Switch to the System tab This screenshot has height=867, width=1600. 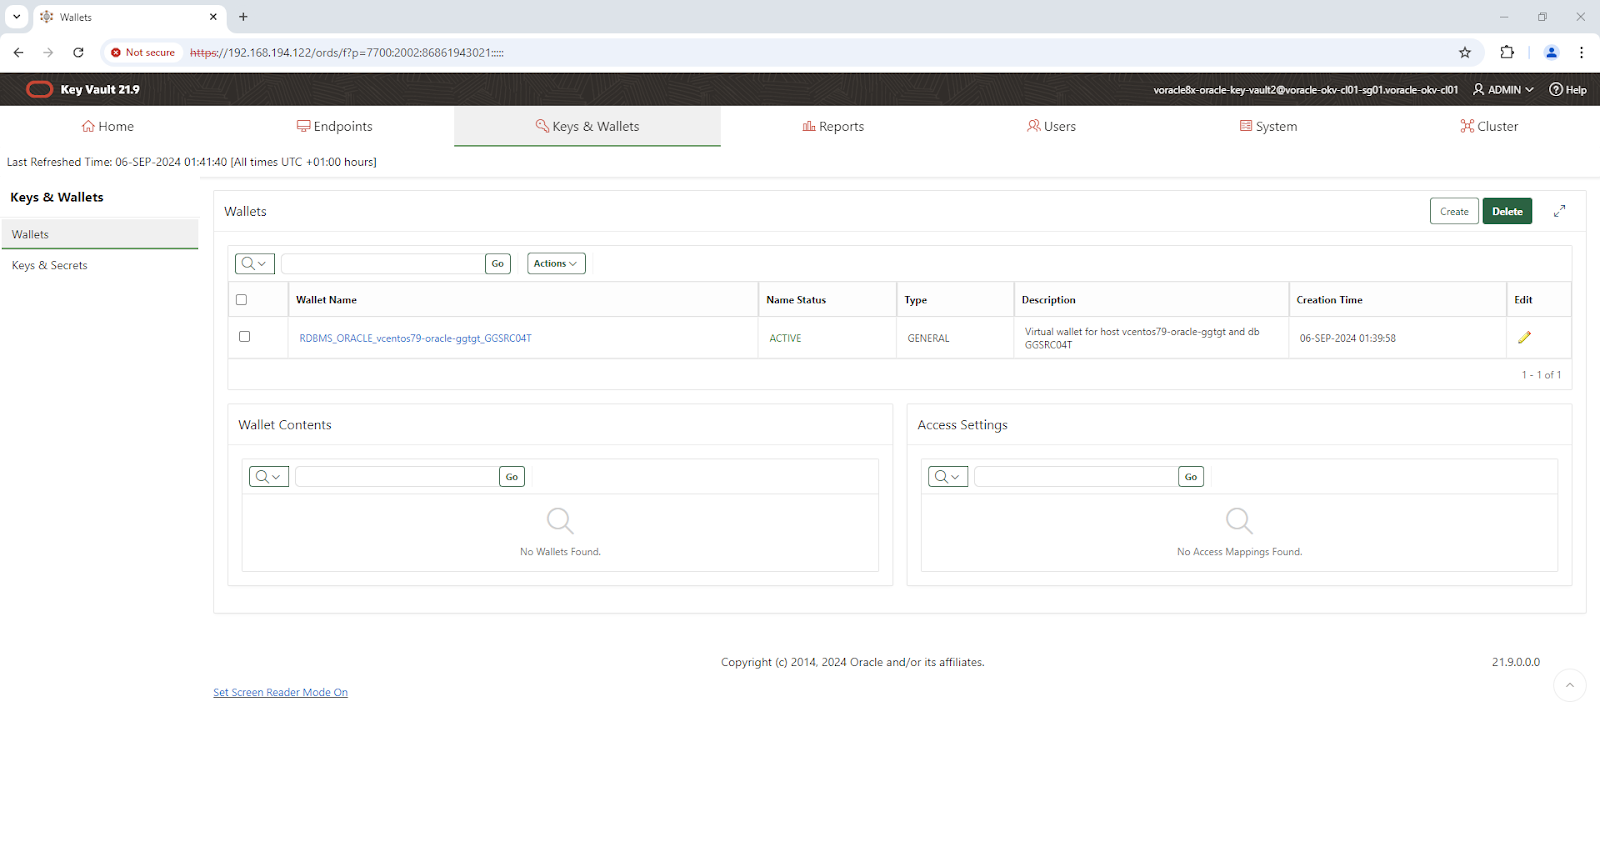click(x=1268, y=126)
